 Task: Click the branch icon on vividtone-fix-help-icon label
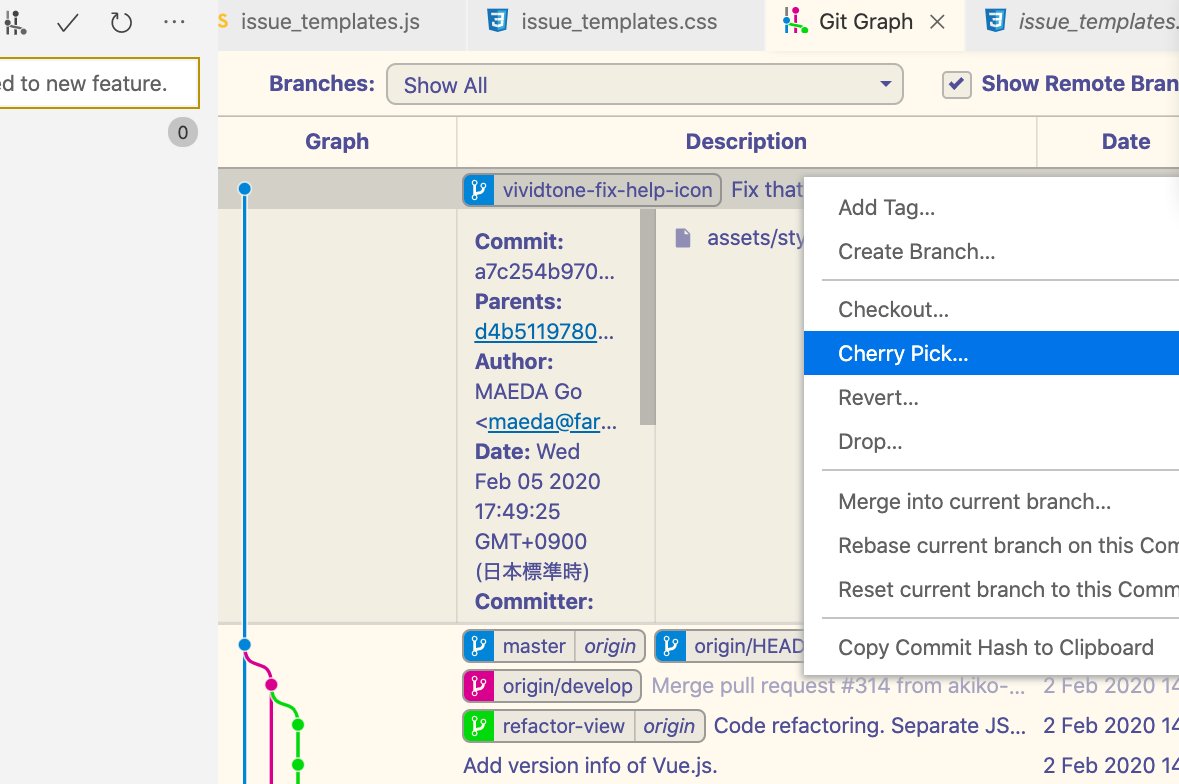[x=479, y=189]
